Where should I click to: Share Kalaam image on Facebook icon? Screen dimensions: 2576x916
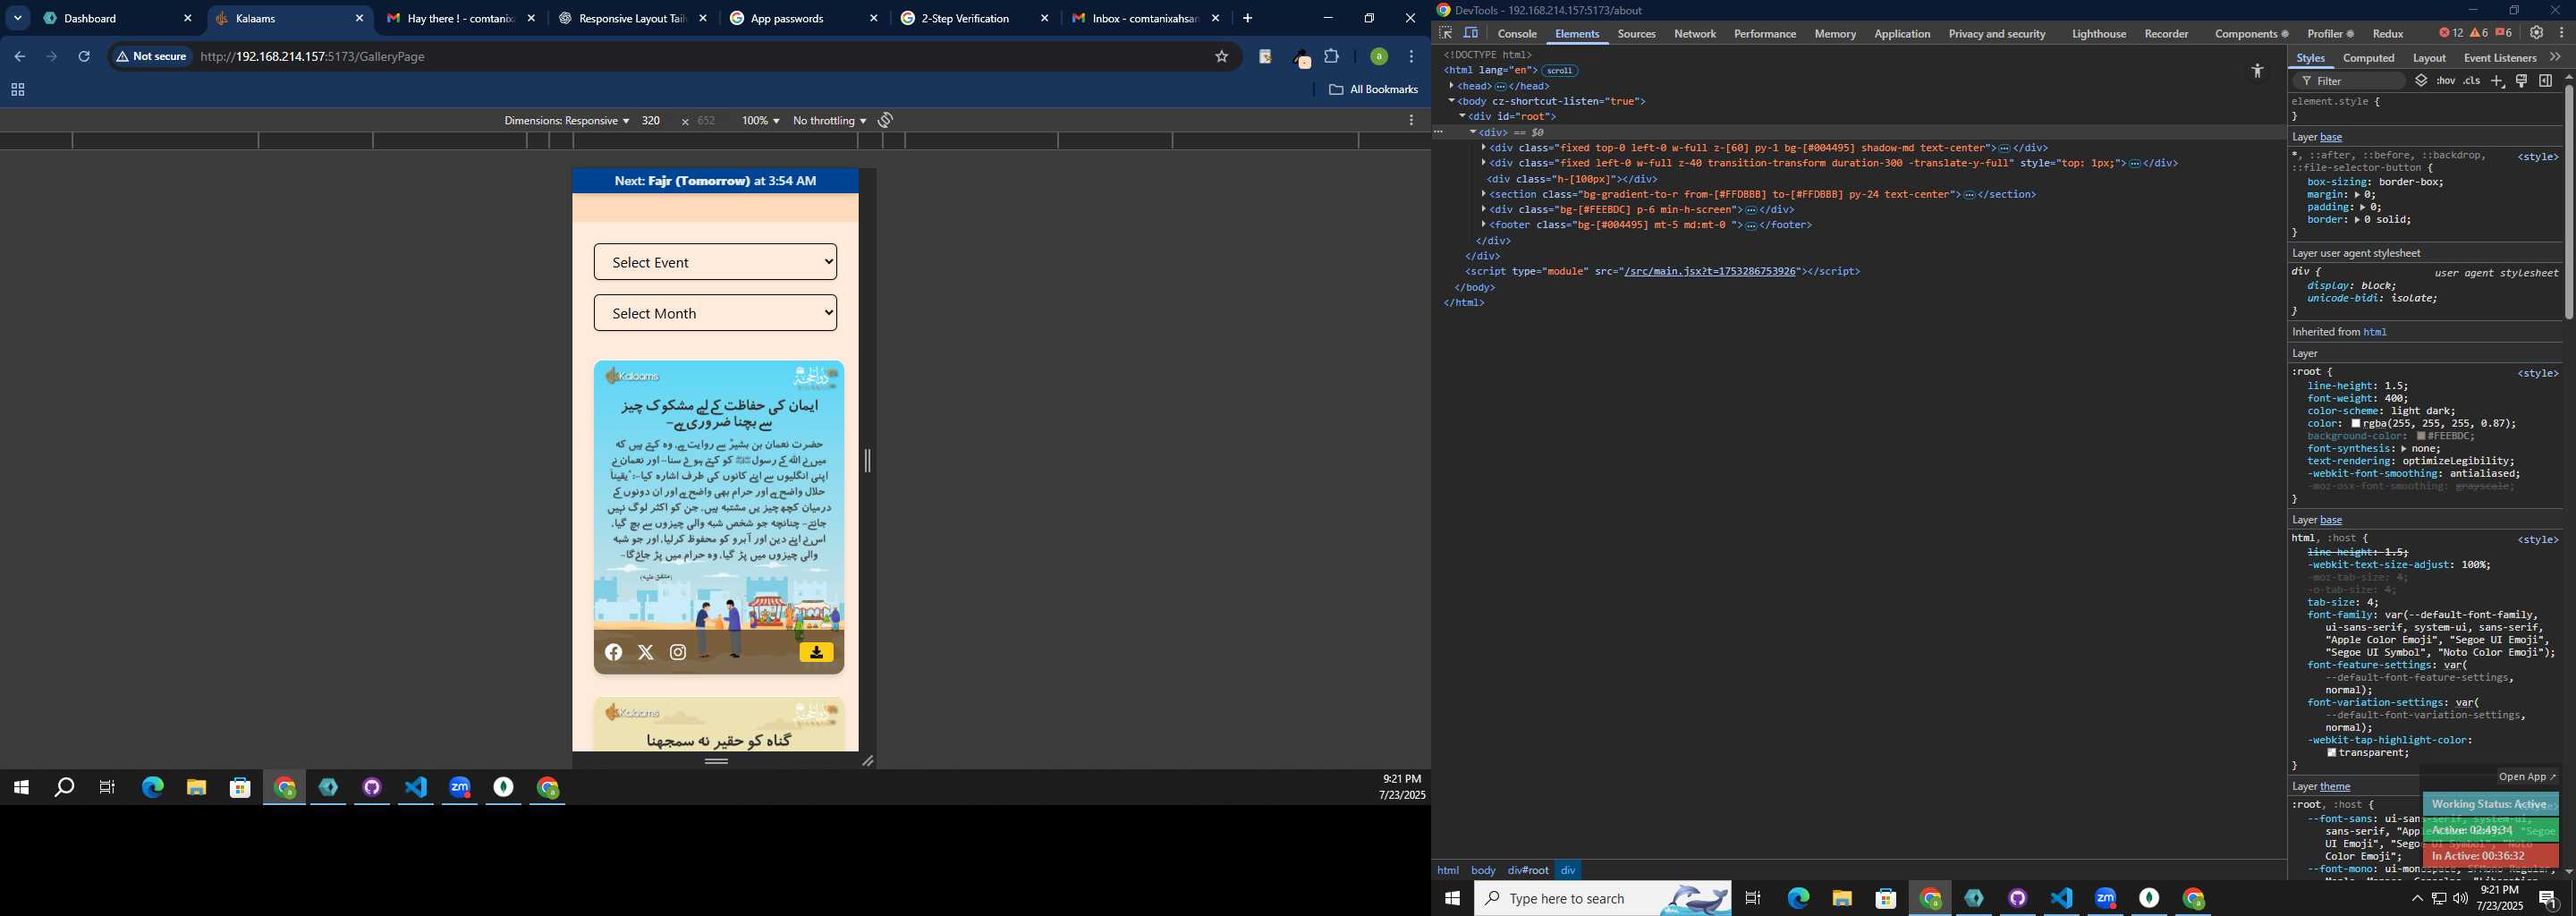tap(614, 652)
